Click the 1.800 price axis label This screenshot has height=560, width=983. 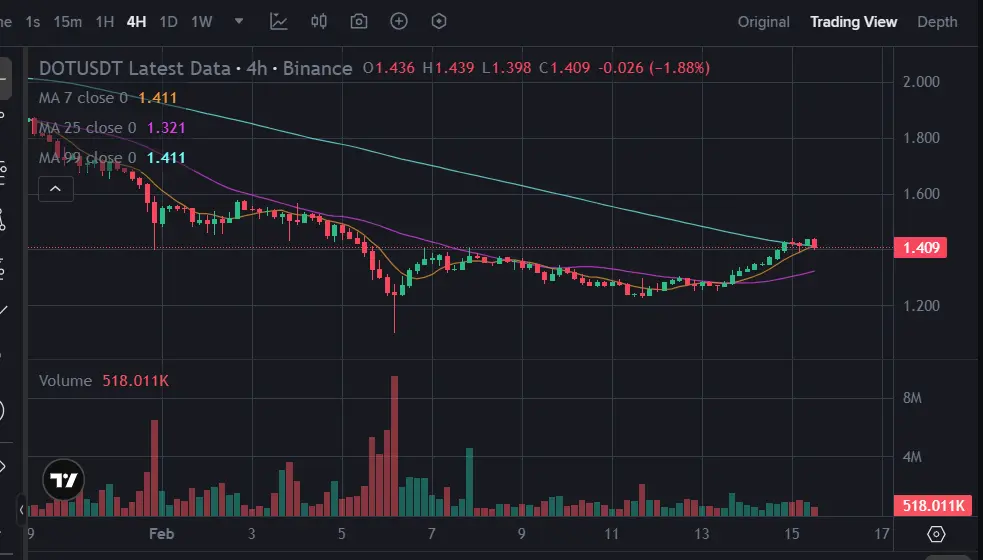pos(921,137)
